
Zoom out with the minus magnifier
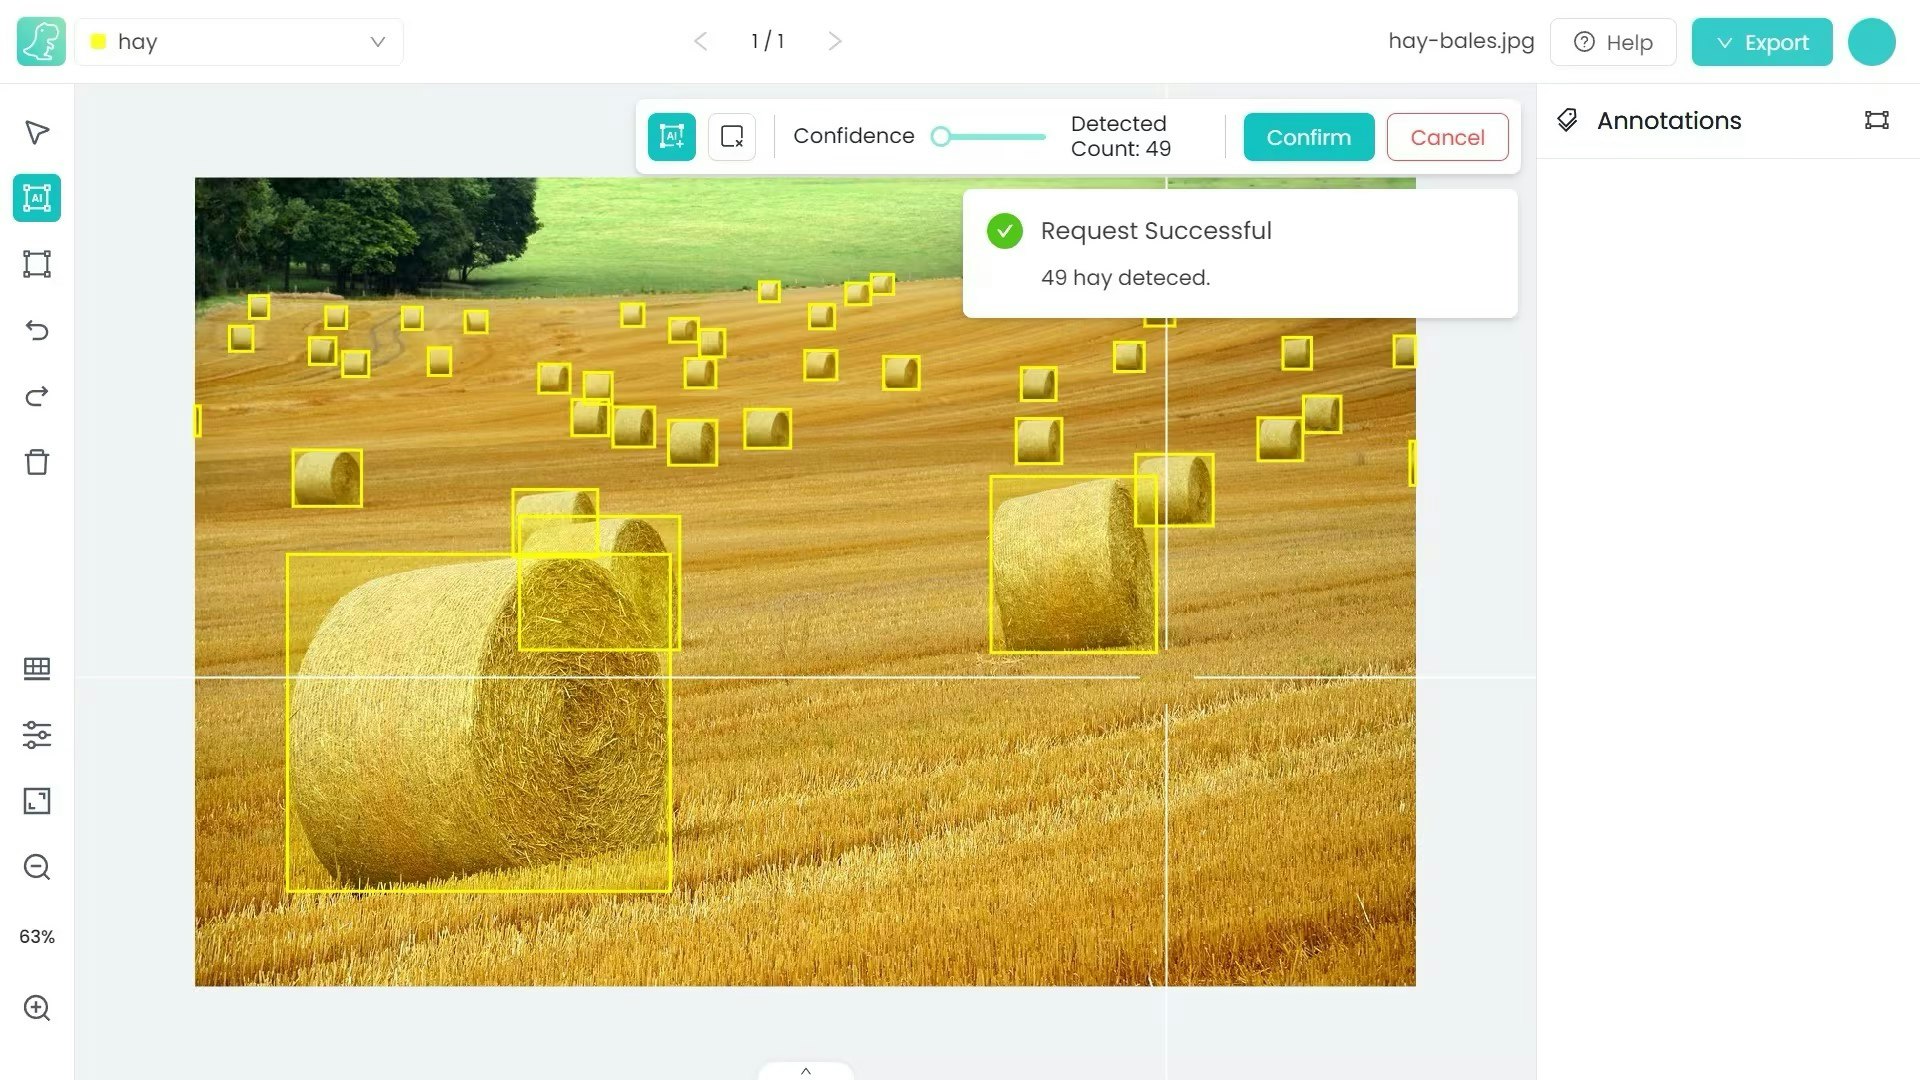point(37,867)
